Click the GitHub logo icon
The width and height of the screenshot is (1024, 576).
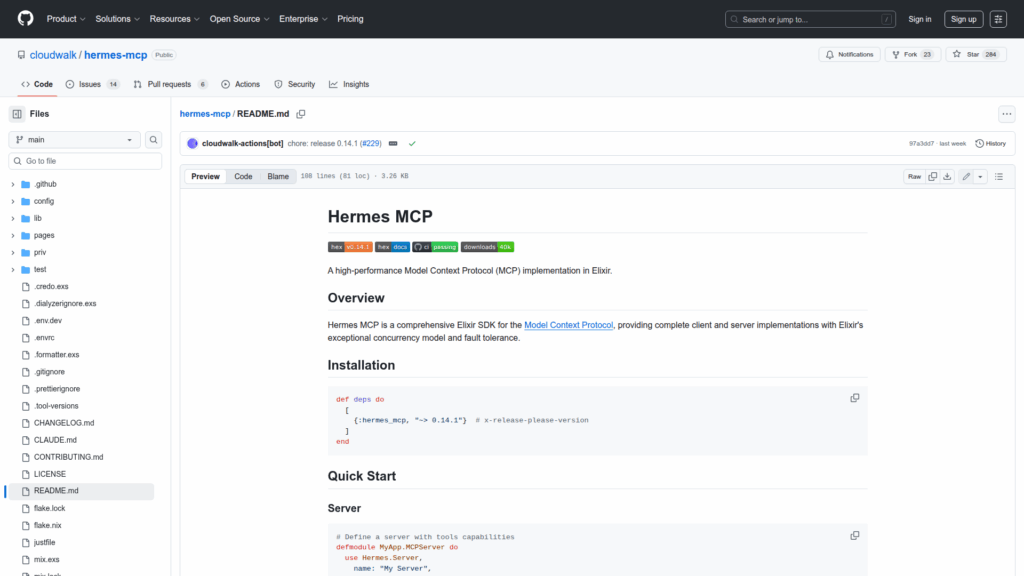coord(25,19)
